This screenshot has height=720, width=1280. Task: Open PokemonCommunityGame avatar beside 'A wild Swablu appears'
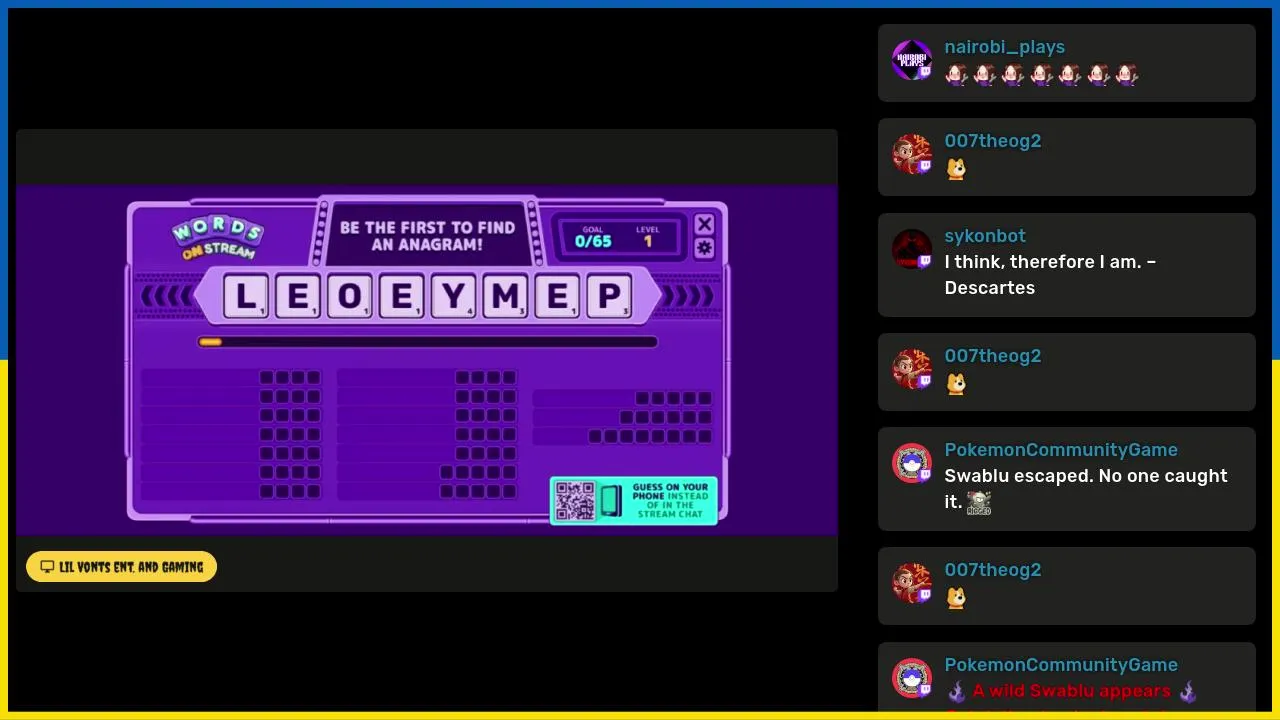[x=911, y=678]
